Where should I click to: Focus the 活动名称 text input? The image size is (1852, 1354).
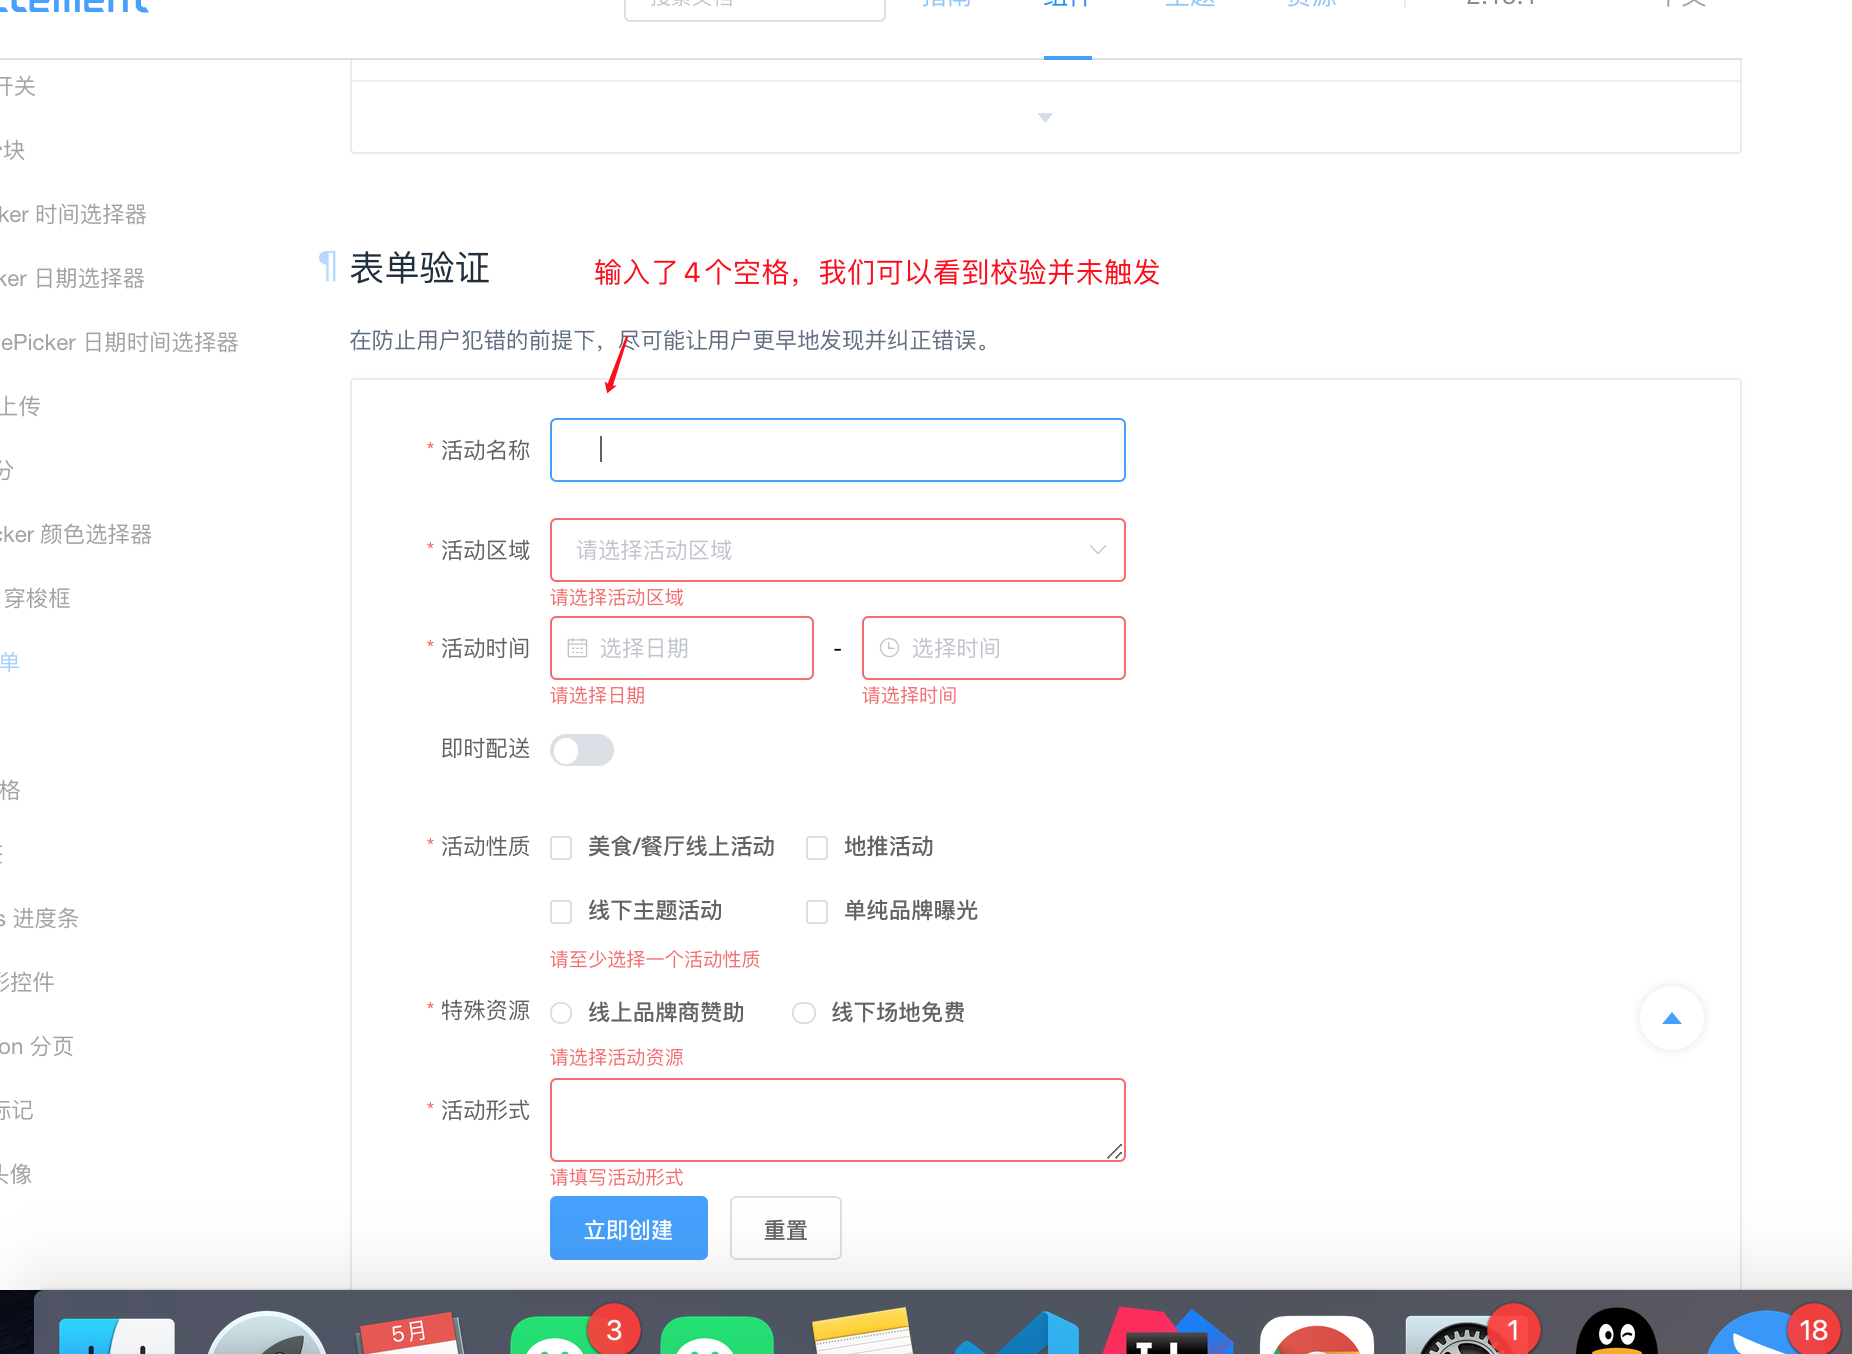coord(838,450)
